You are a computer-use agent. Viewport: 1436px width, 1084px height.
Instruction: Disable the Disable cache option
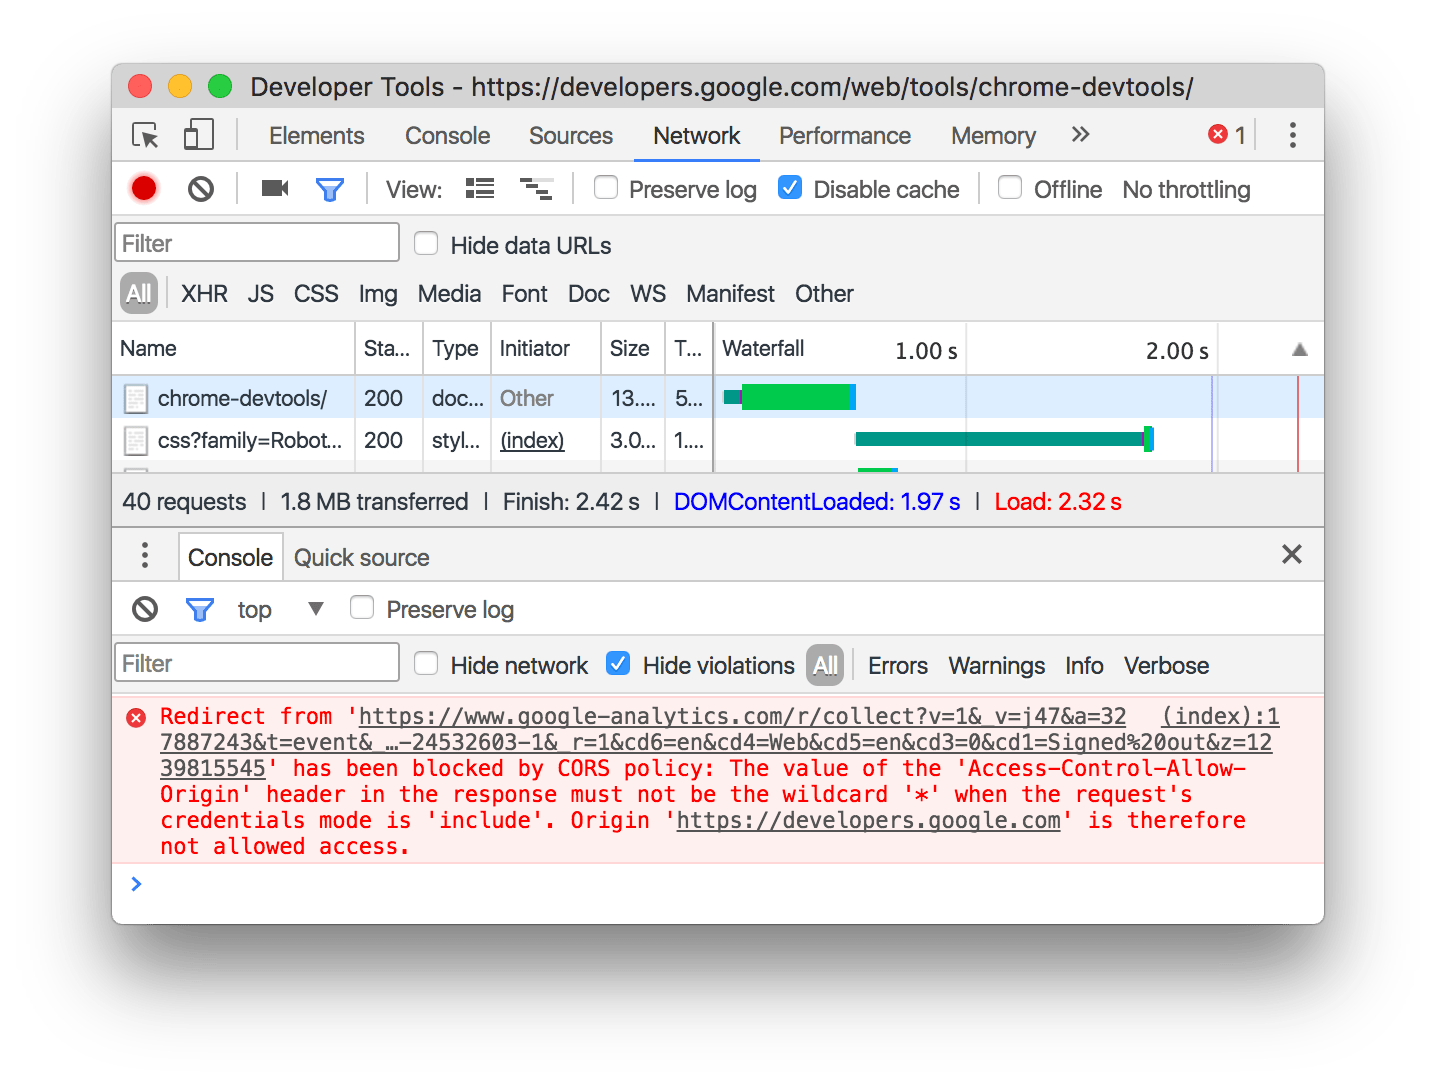(x=790, y=187)
